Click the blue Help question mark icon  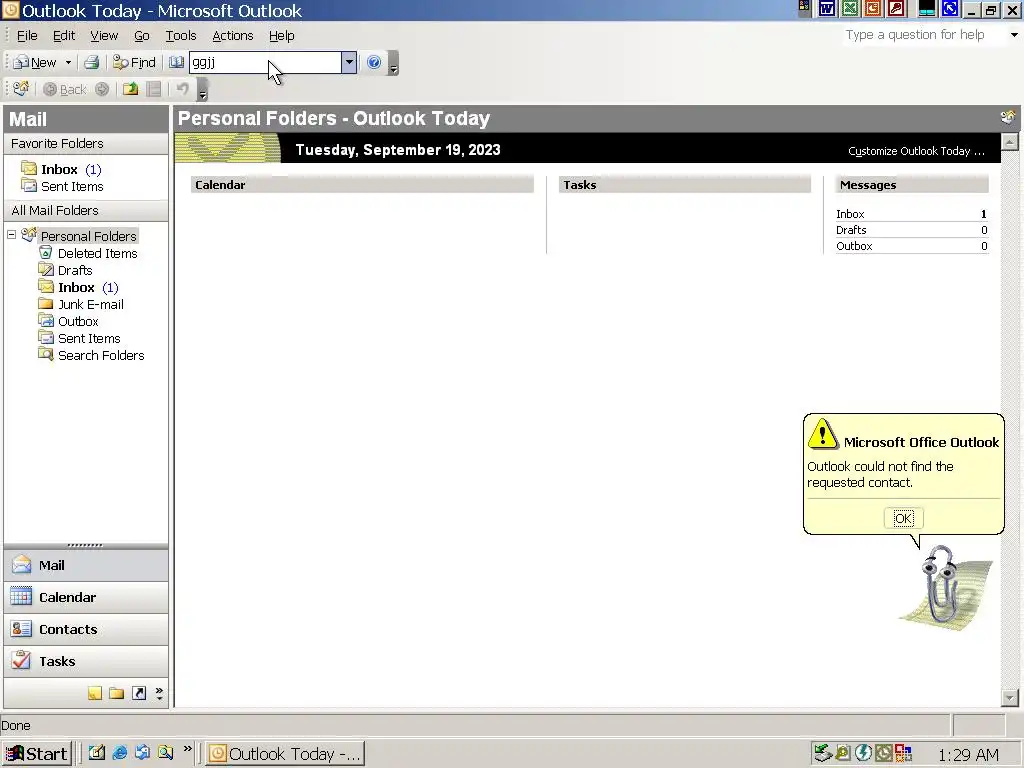click(x=374, y=63)
